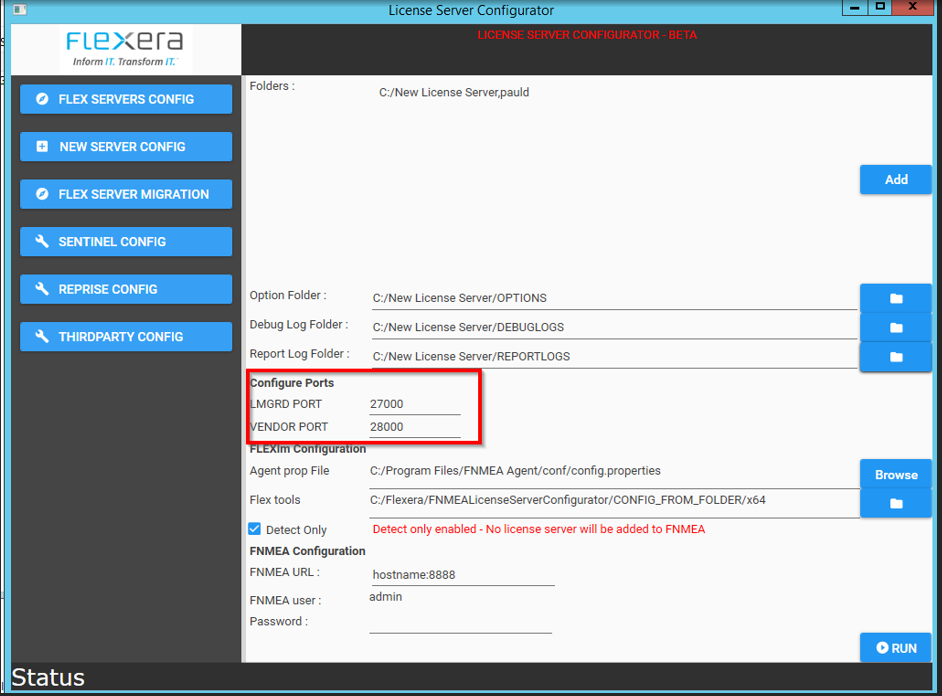Image resolution: width=942 pixels, height=696 pixels.
Task: Click the Debug Log Folder path field
Action: click(614, 327)
